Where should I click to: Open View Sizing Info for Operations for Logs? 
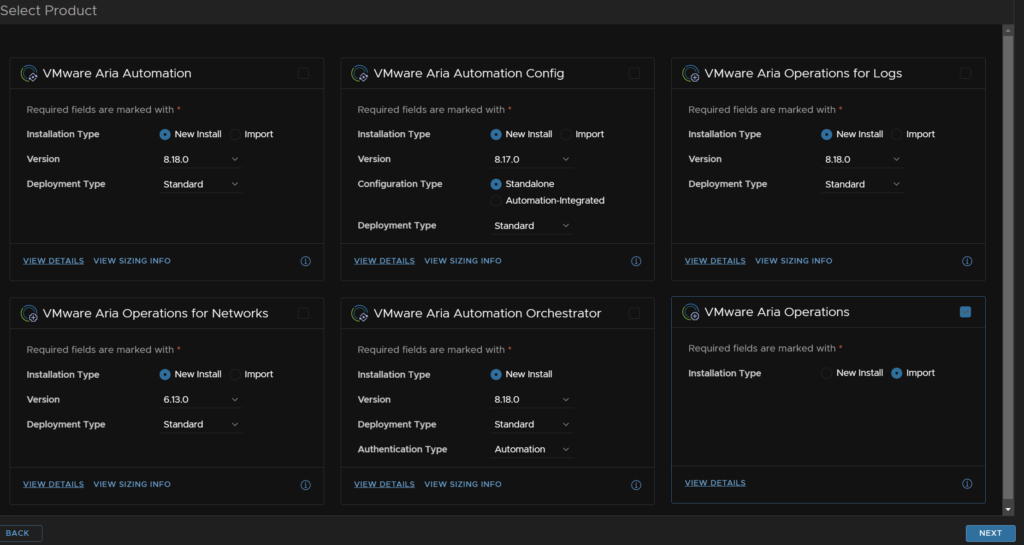(793, 261)
